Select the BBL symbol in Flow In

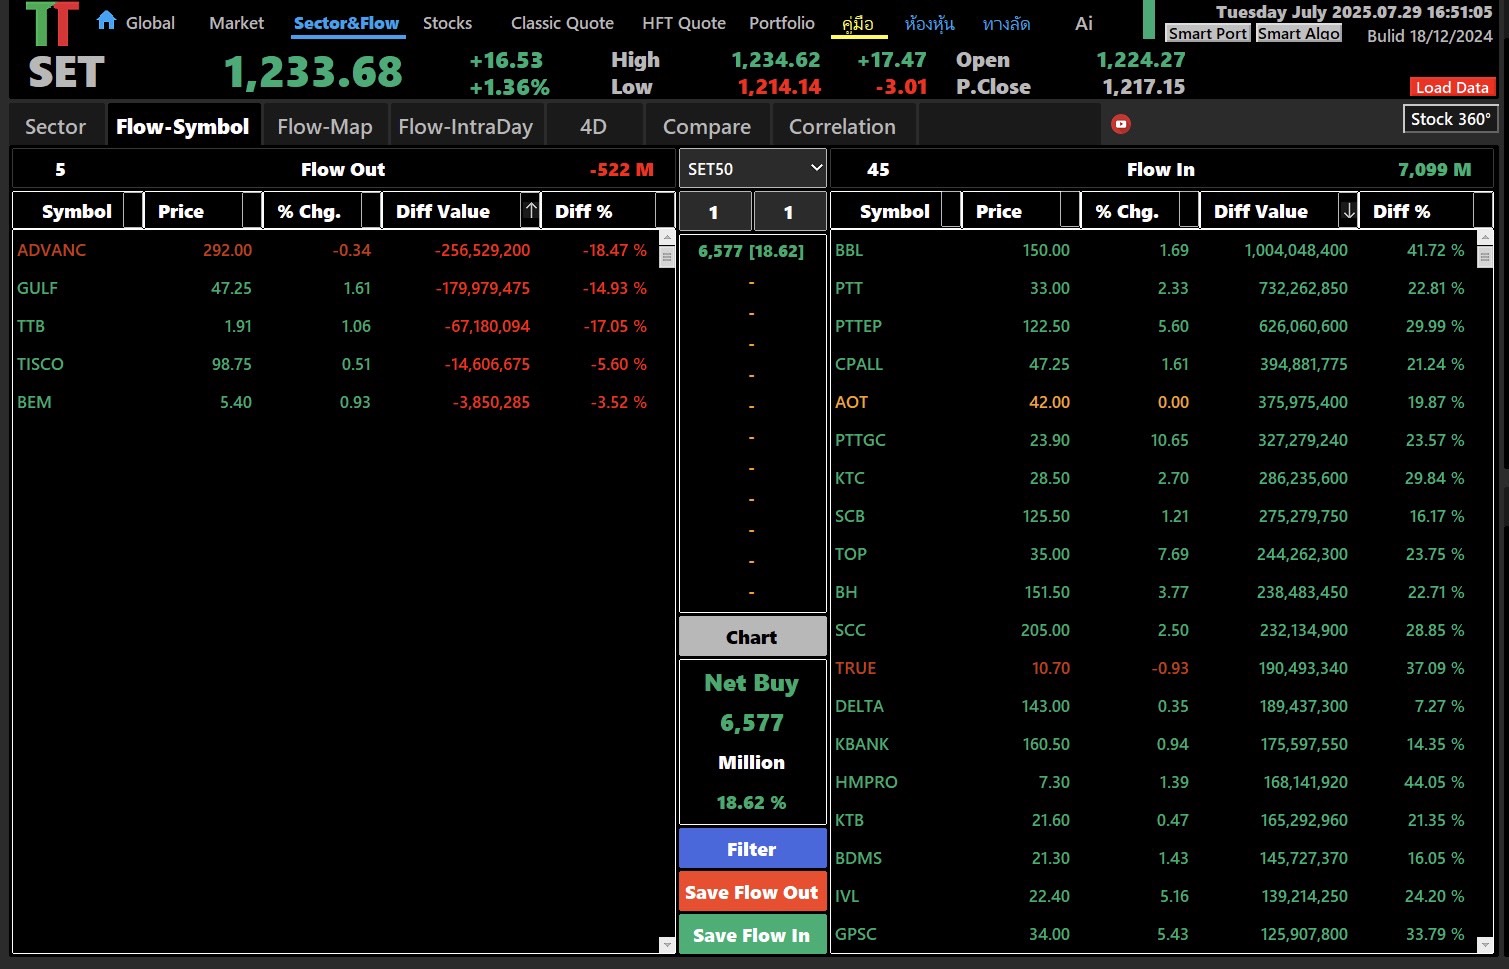coord(849,250)
